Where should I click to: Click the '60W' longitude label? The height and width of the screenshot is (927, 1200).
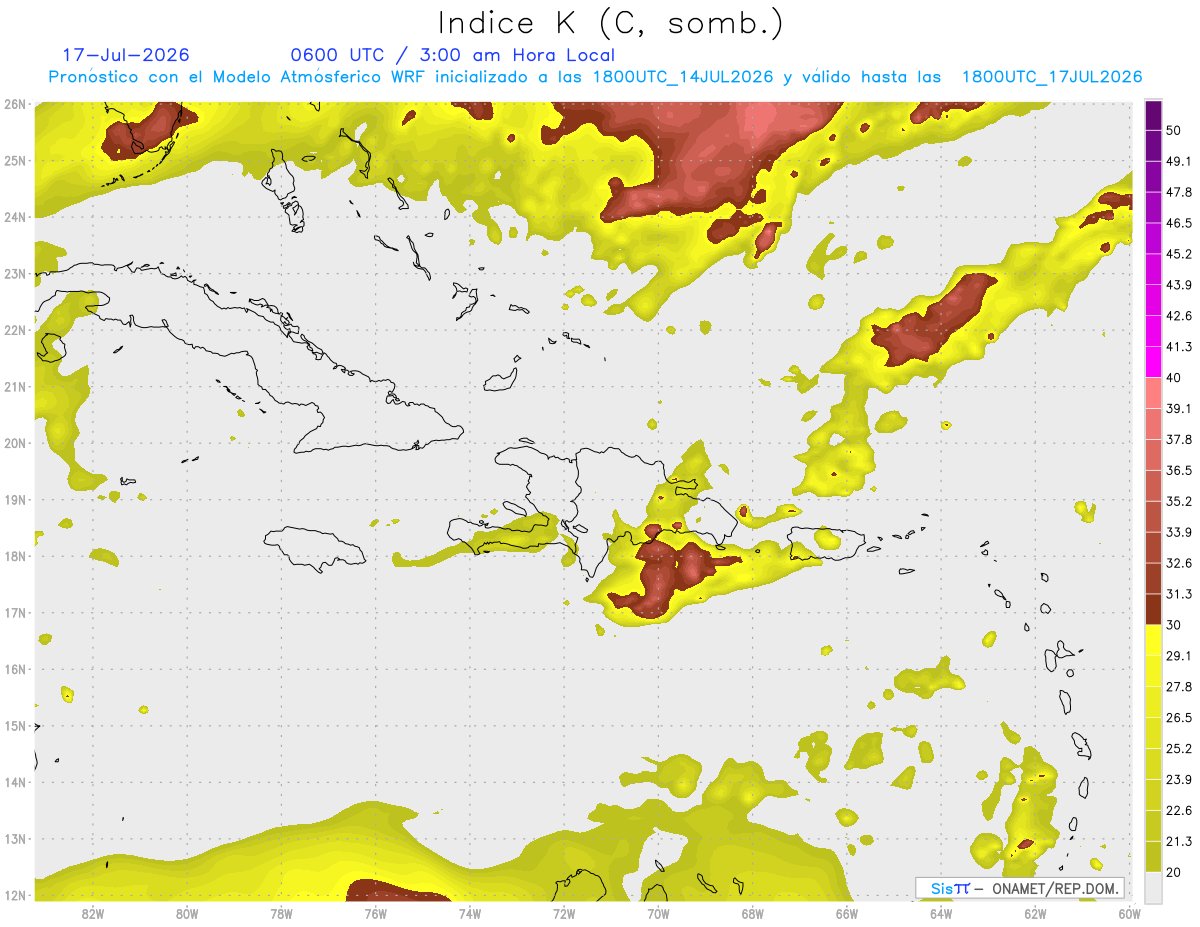click(x=1129, y=914)
